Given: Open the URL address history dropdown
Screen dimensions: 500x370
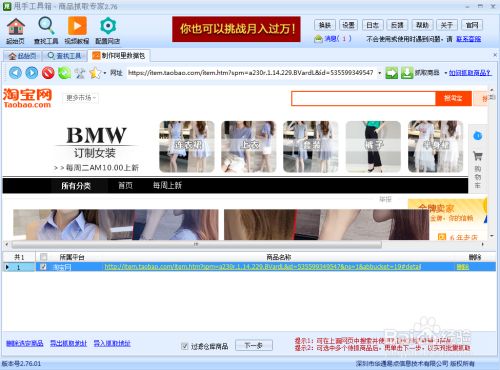Looking at the screenshot, I should [x=379, y=73].
